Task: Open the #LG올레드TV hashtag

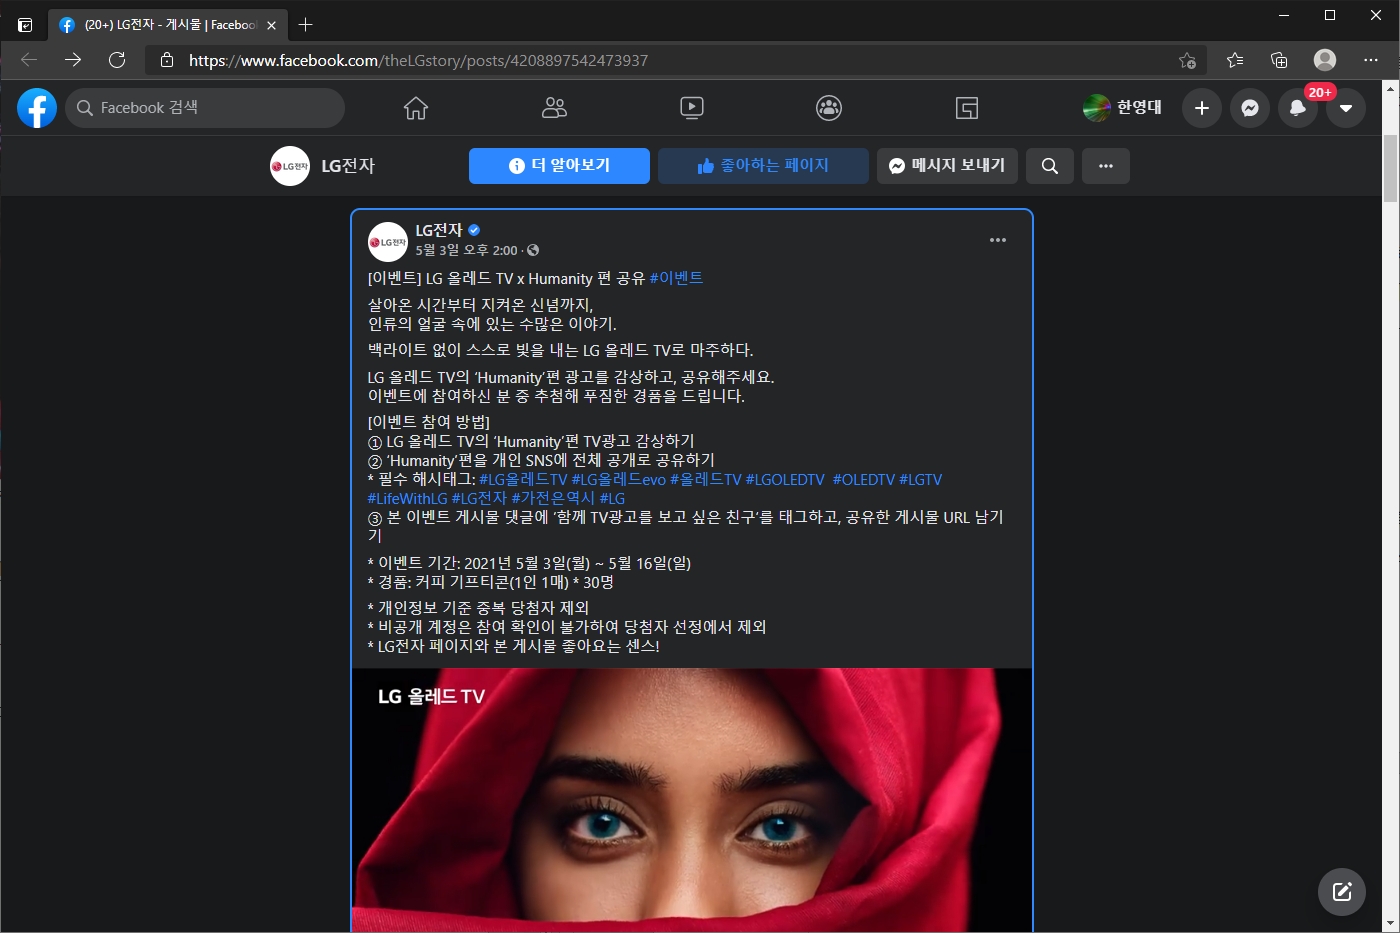Action: click(523, 480)
